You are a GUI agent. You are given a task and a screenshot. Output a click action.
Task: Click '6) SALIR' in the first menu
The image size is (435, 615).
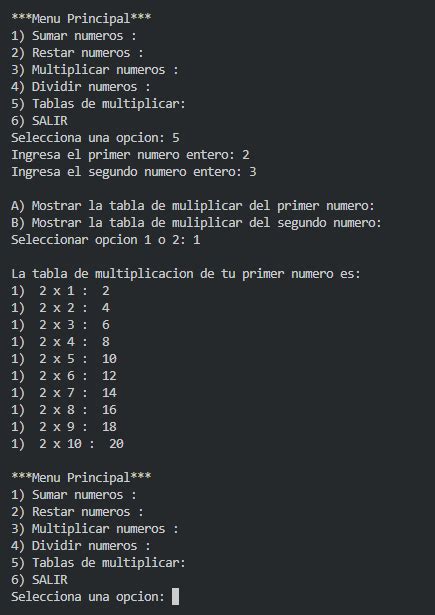pyautogui.click(x=39, y=121)
